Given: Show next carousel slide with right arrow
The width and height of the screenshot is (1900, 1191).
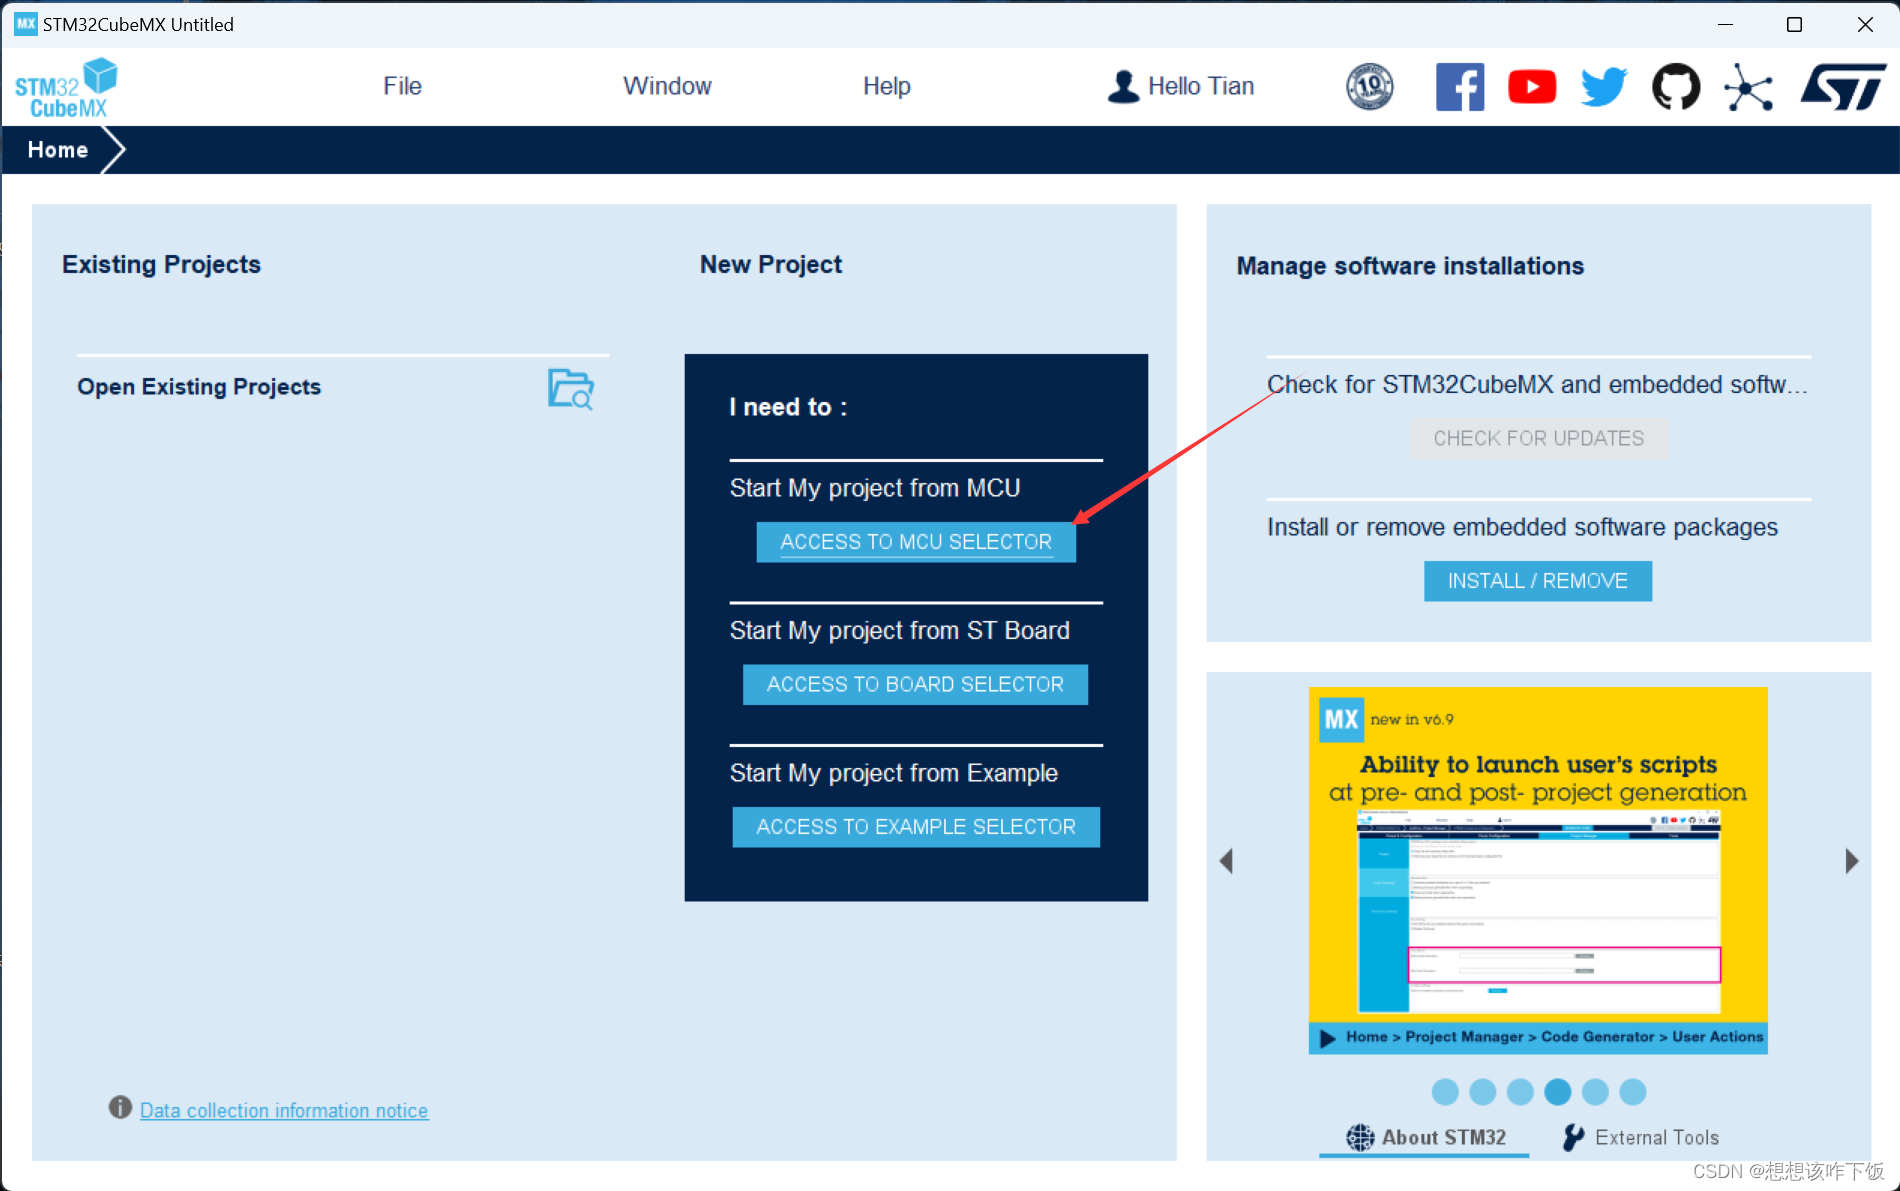Looking at the screenshot, I should [1852, 861].
